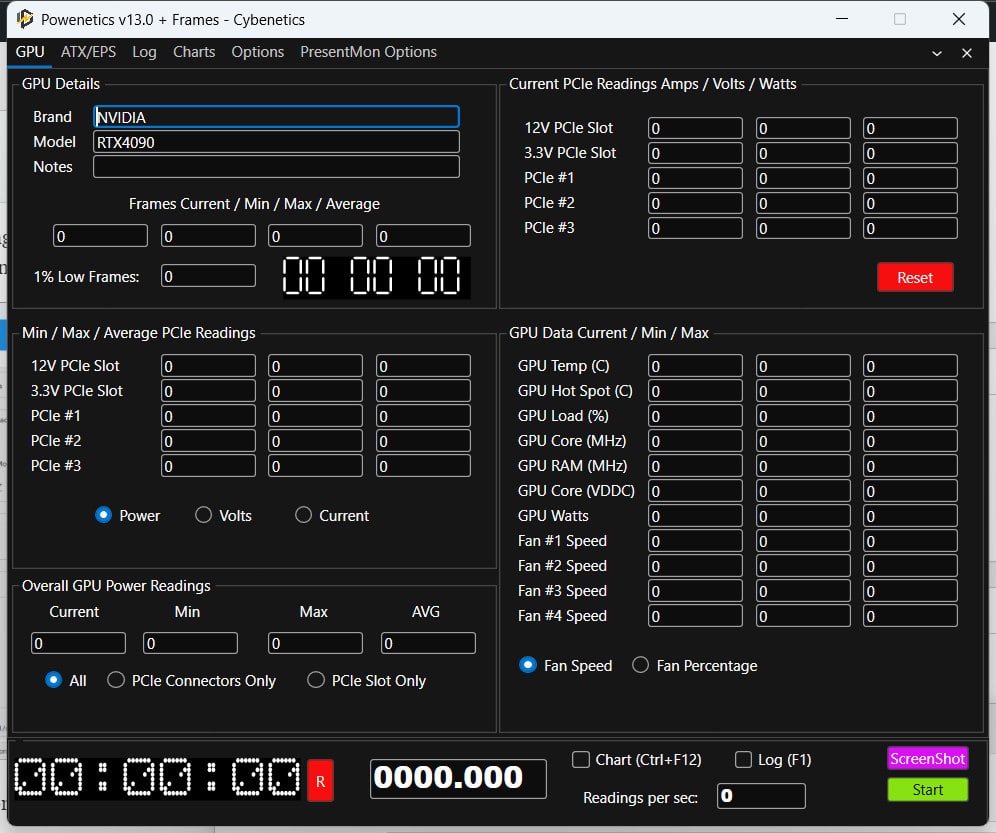Image resolution: width=996 pixels, height=833 pixels.
Task: Click the PCIe #2 Min reading field
Action: pos(208,441)
